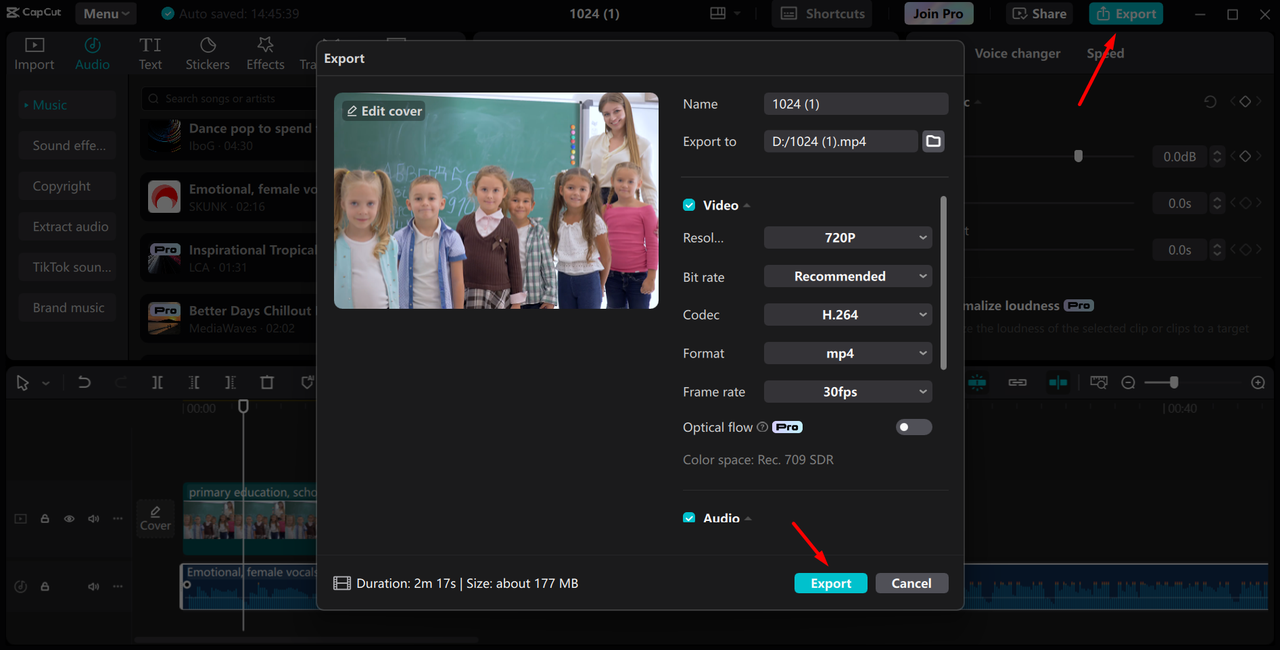Click the Search songs or artists field
Viewport: 1280px width, 650px height.
pos(230,99)
